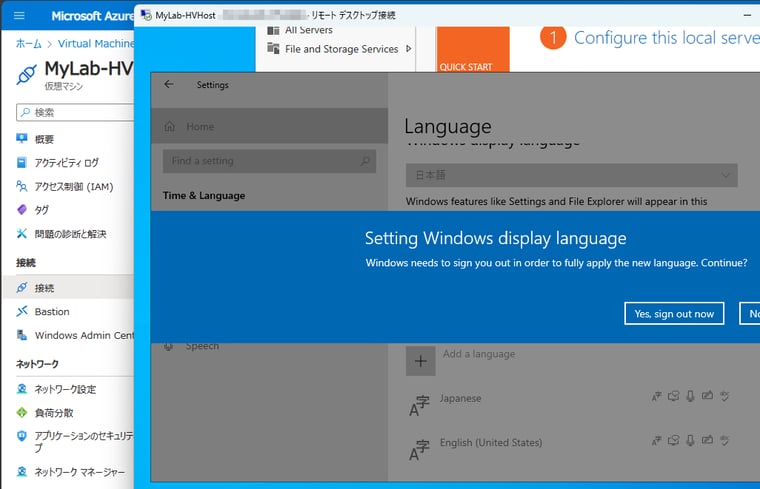Image resolution: width=760 pixels, height=489 pixels.
Task: Click the diagnose wrench icon
Action: coord(22,234)
